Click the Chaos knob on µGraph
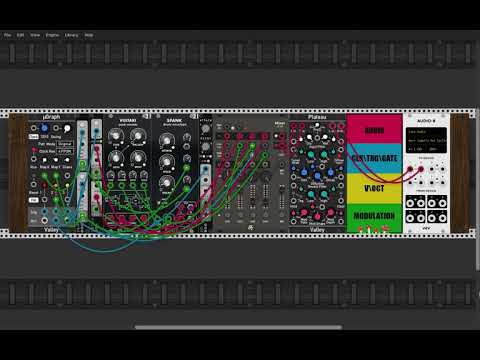Screen dimensions: 480x360 coord(67,160)
